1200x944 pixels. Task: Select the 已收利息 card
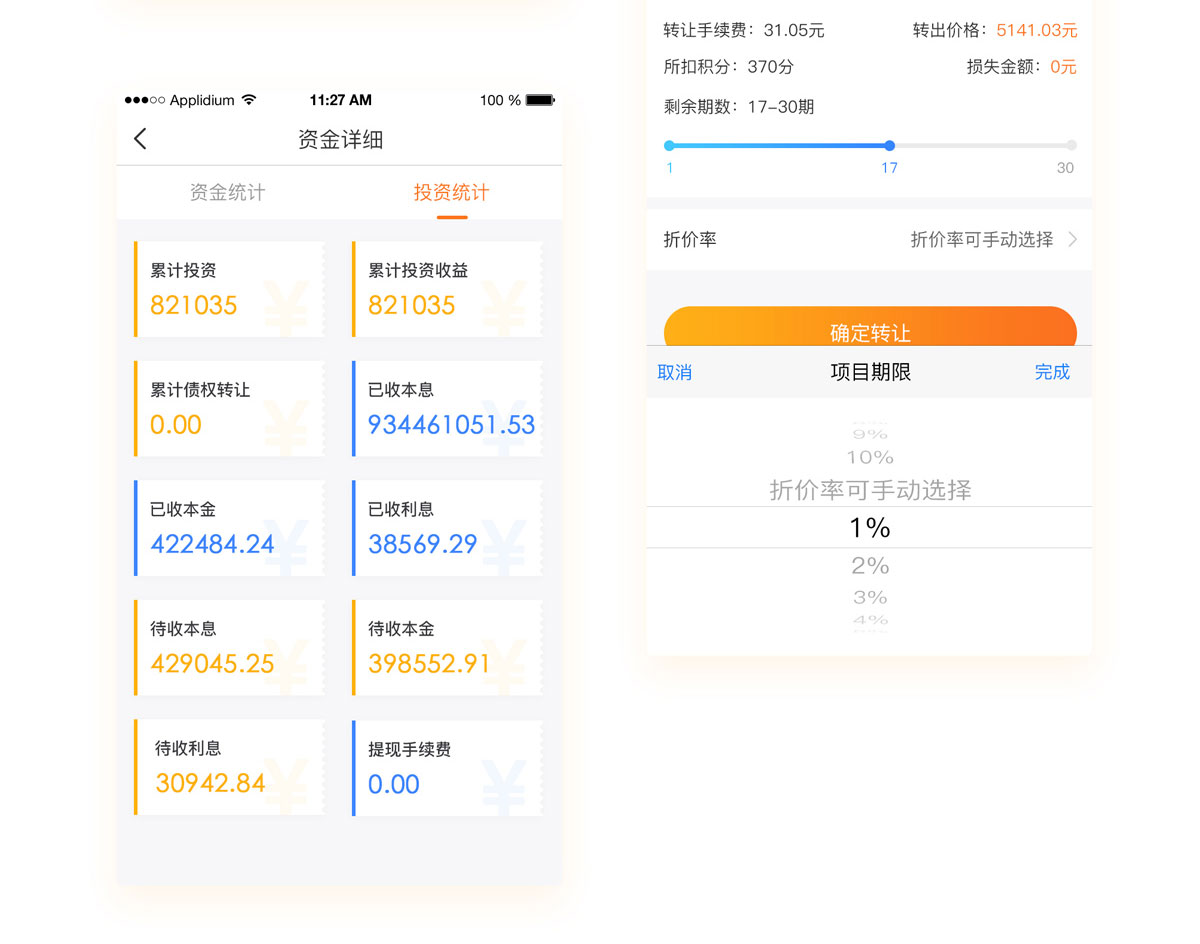tap(447, 528)
